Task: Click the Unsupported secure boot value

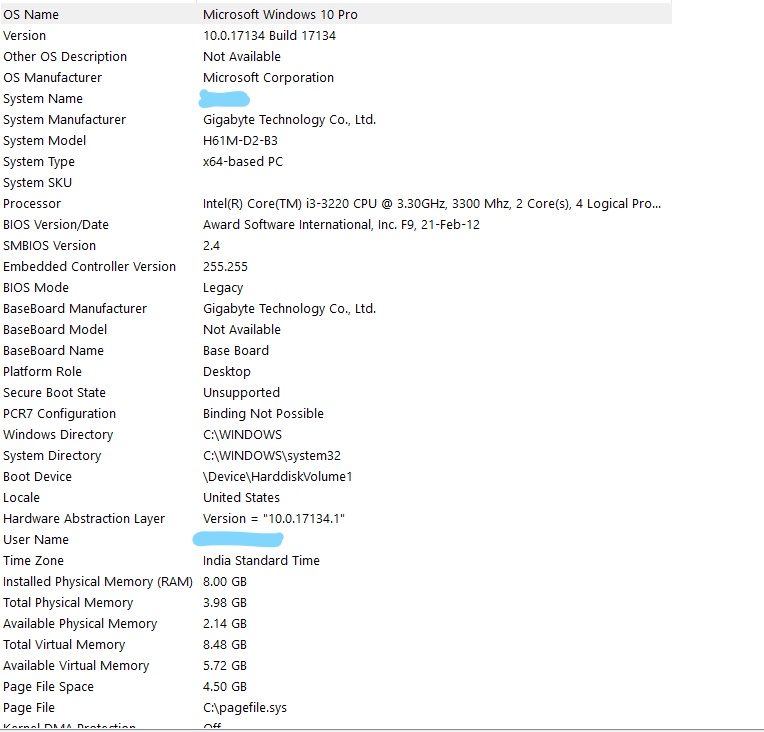Action: click(x=241, y=392)
